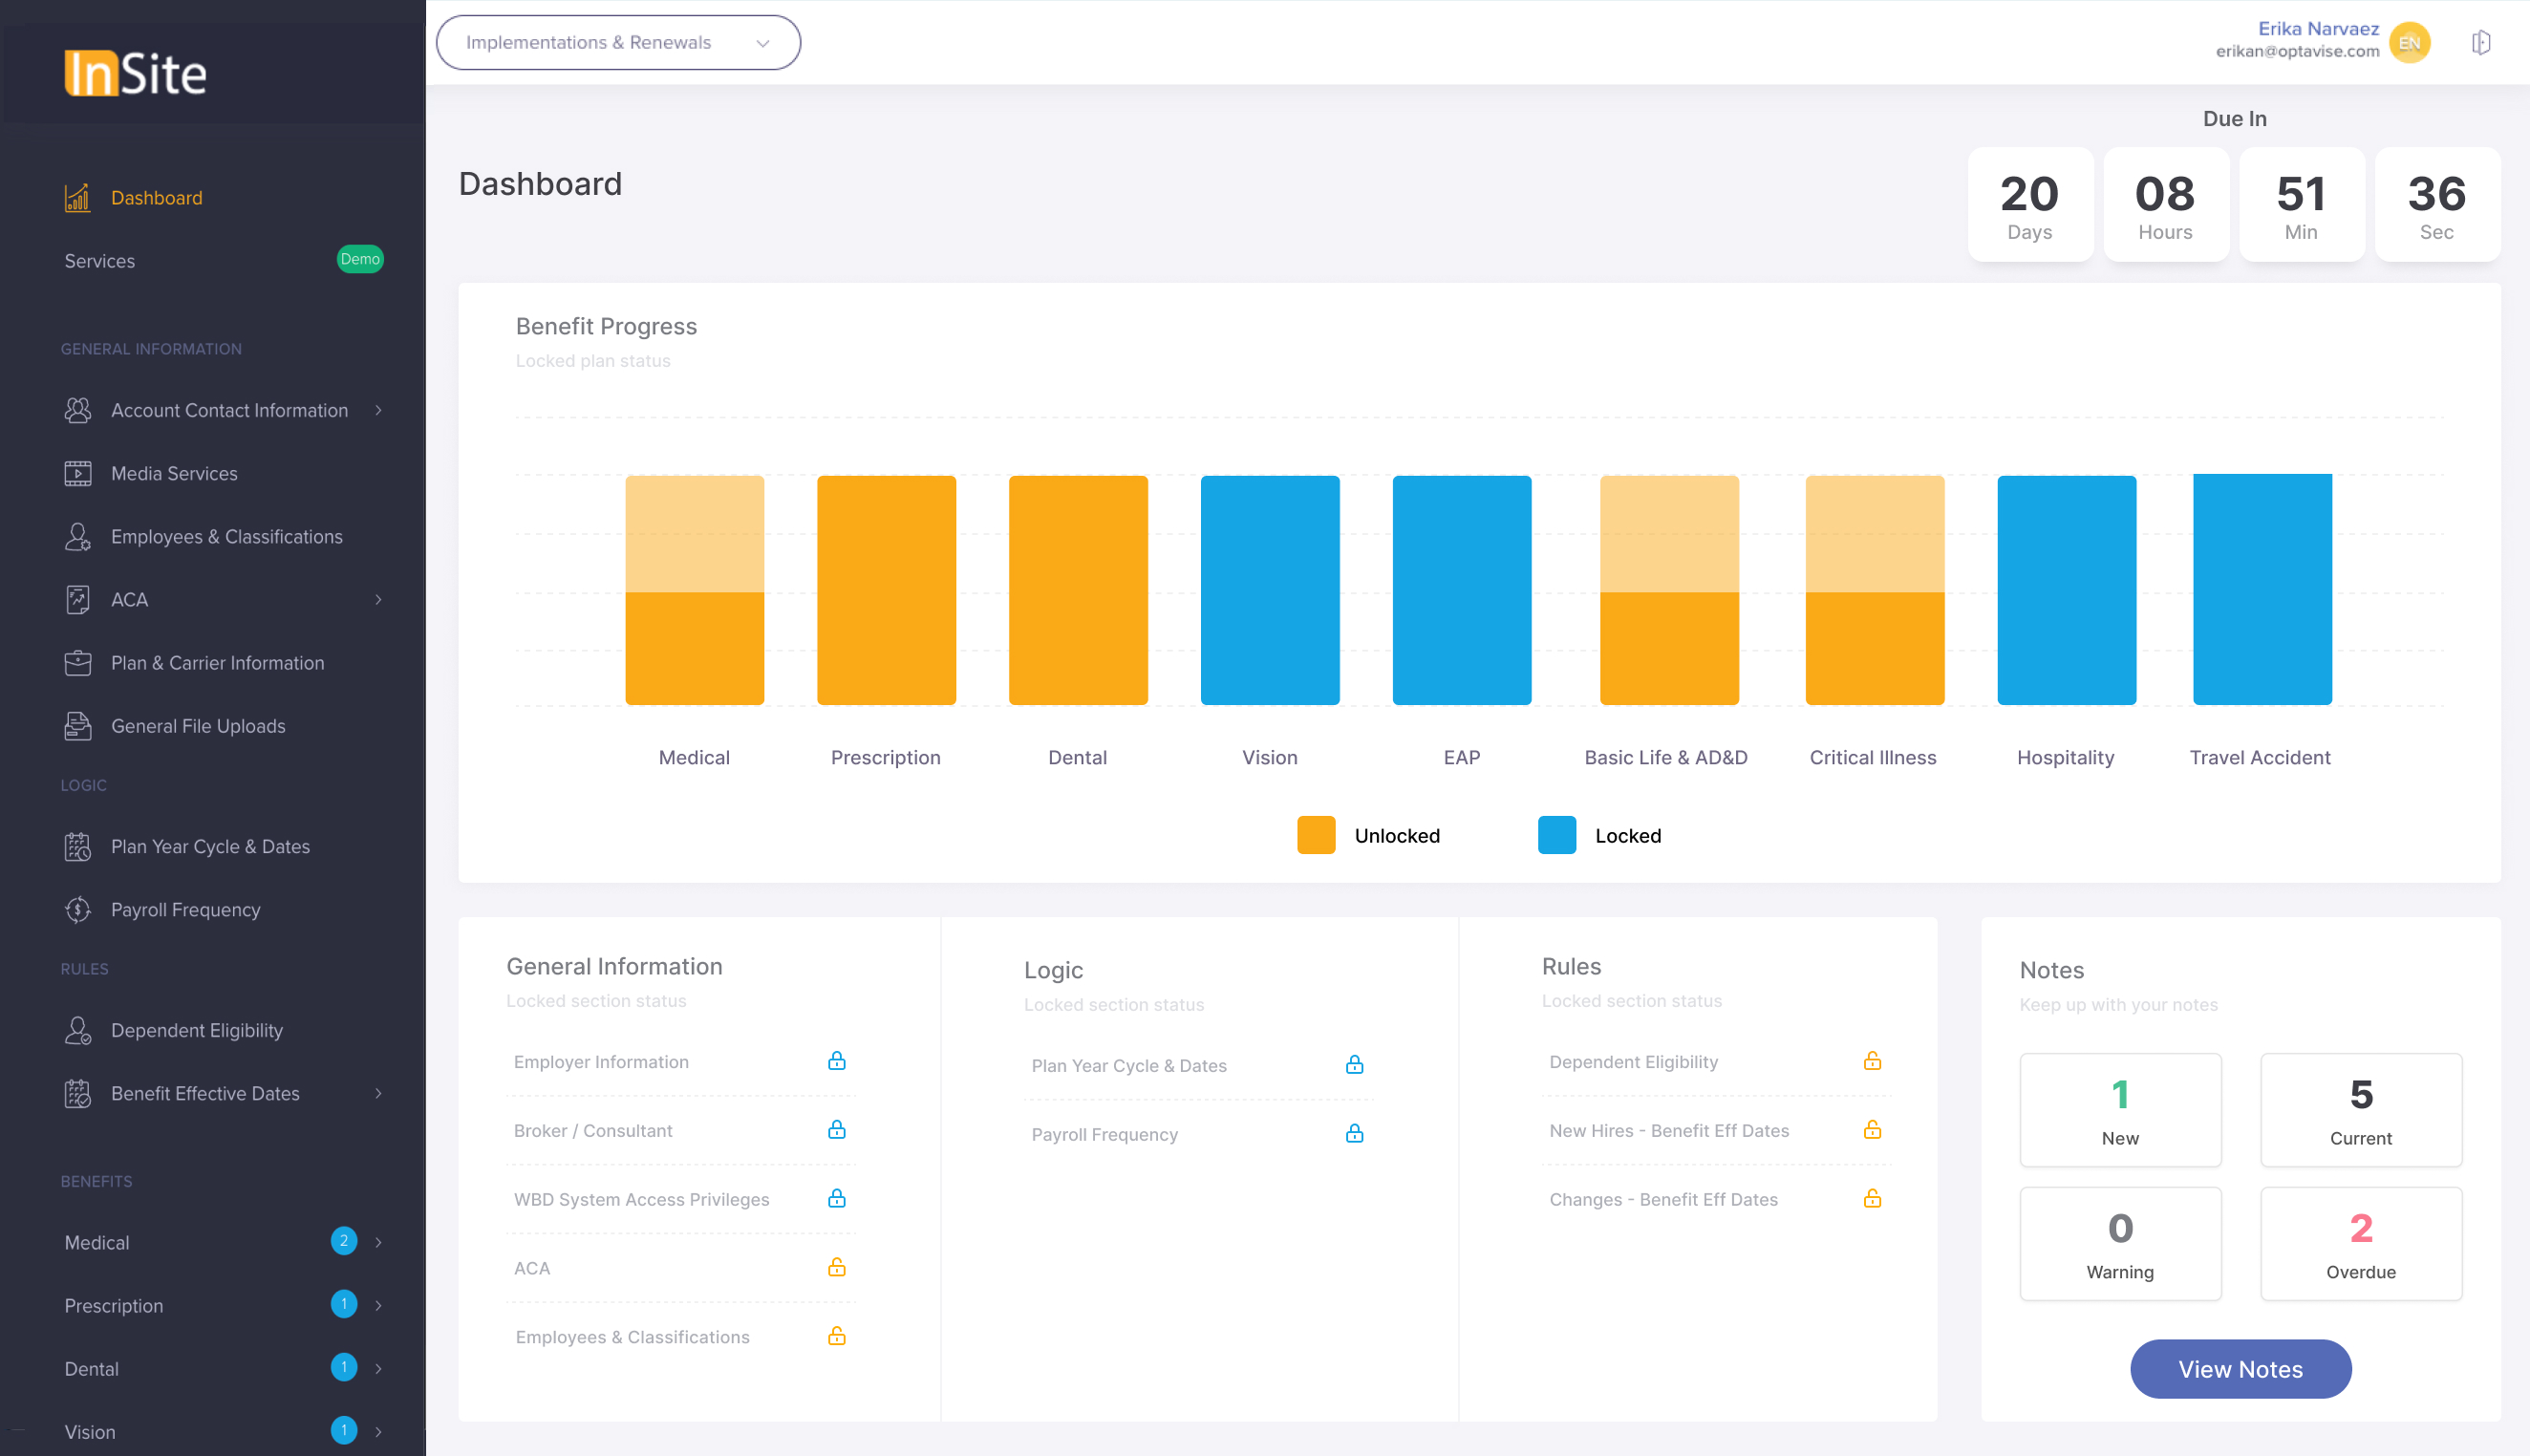Expand the Account Contact Information section

point(378,410)
